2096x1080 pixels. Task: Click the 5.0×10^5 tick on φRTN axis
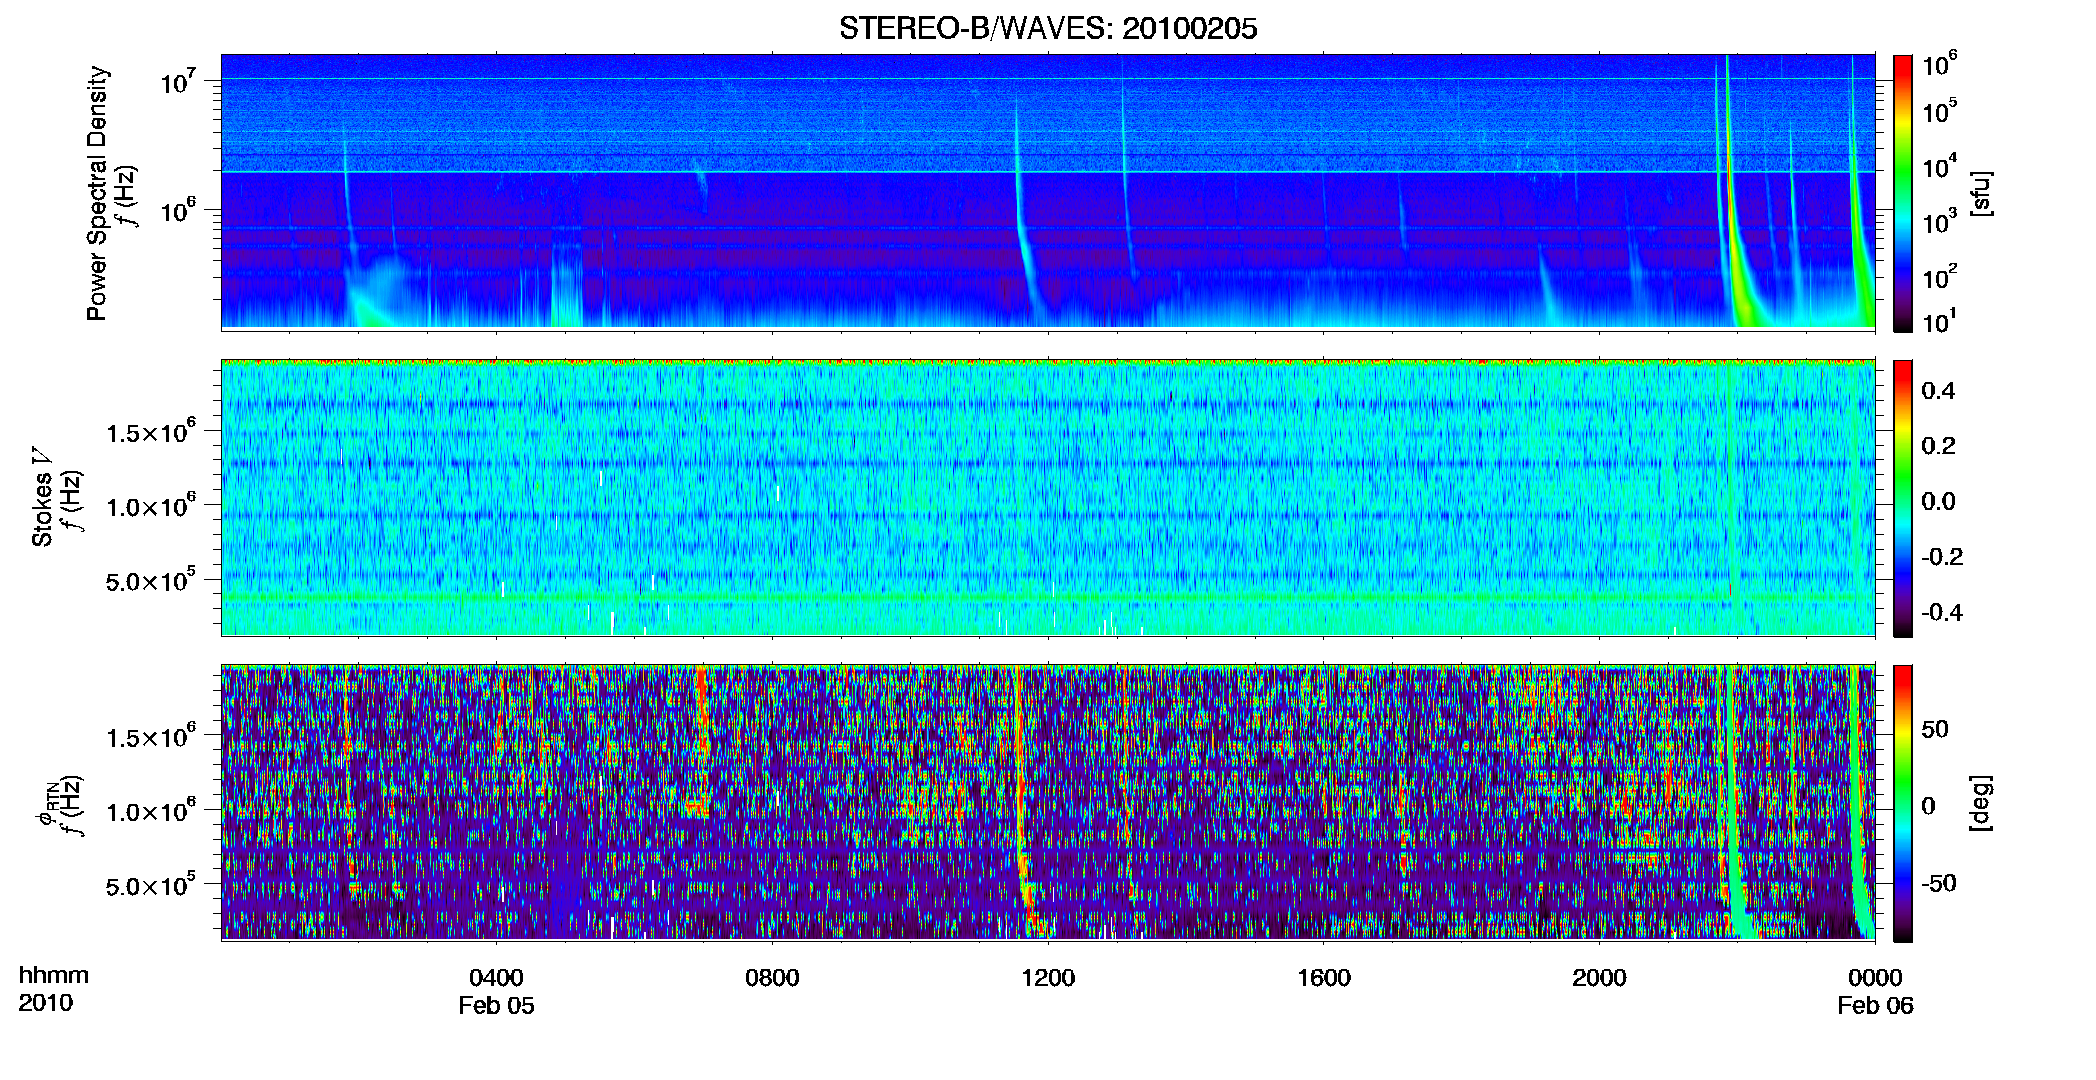pos(150,884)
